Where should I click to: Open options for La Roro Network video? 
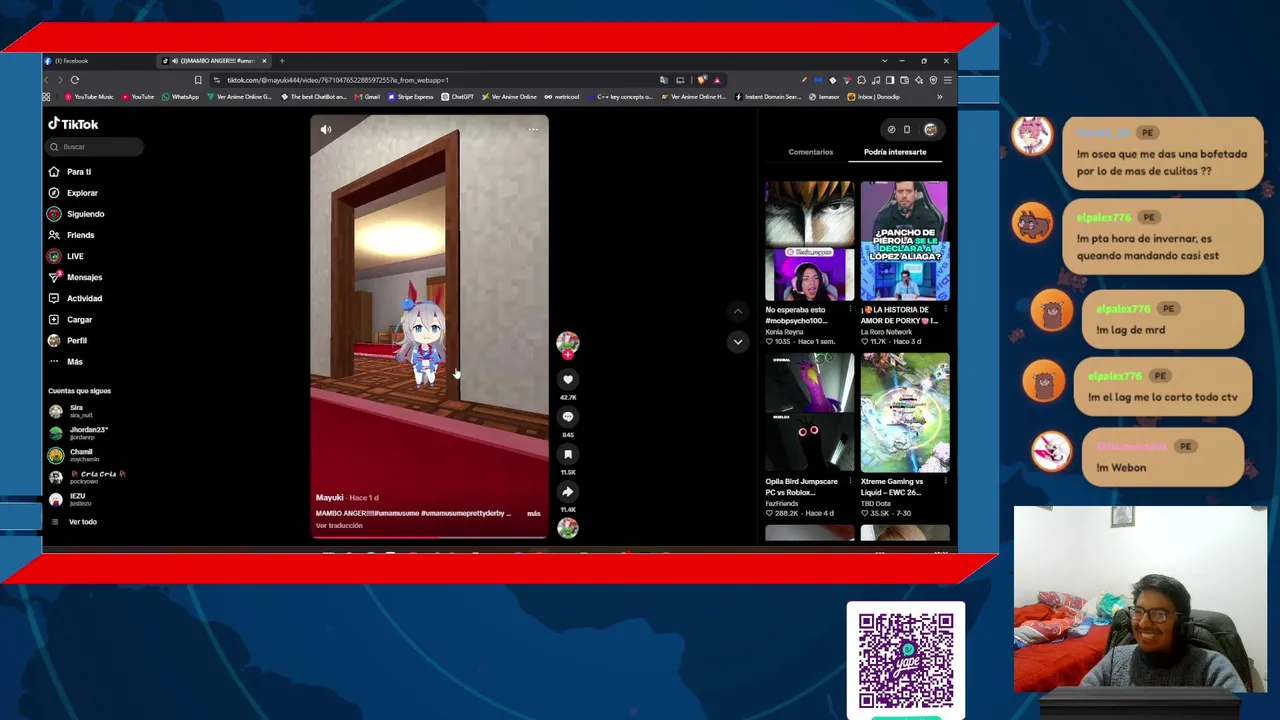[x=945, y=310]
